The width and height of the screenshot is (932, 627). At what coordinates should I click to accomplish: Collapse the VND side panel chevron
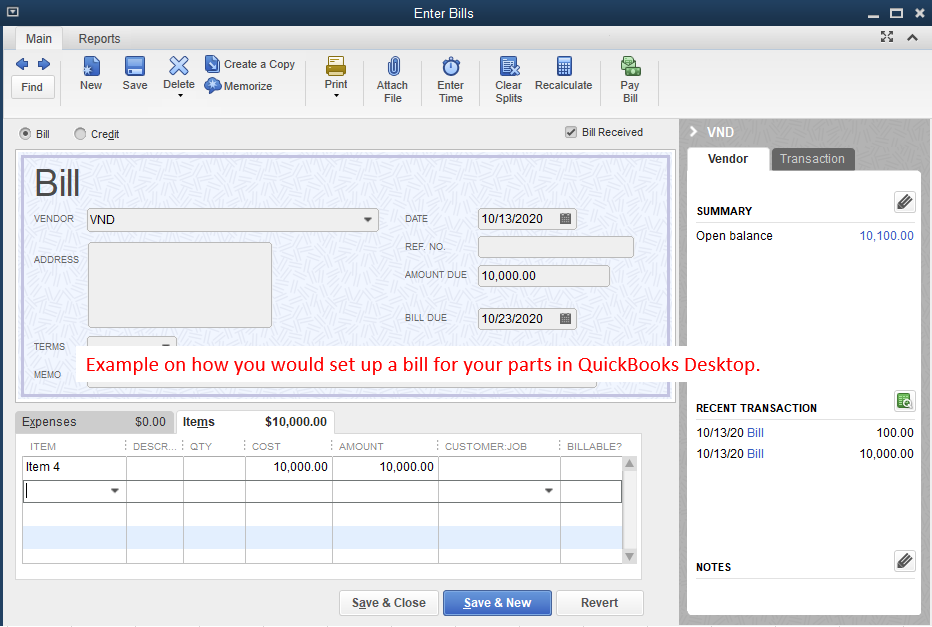click(x=694, y=131)
